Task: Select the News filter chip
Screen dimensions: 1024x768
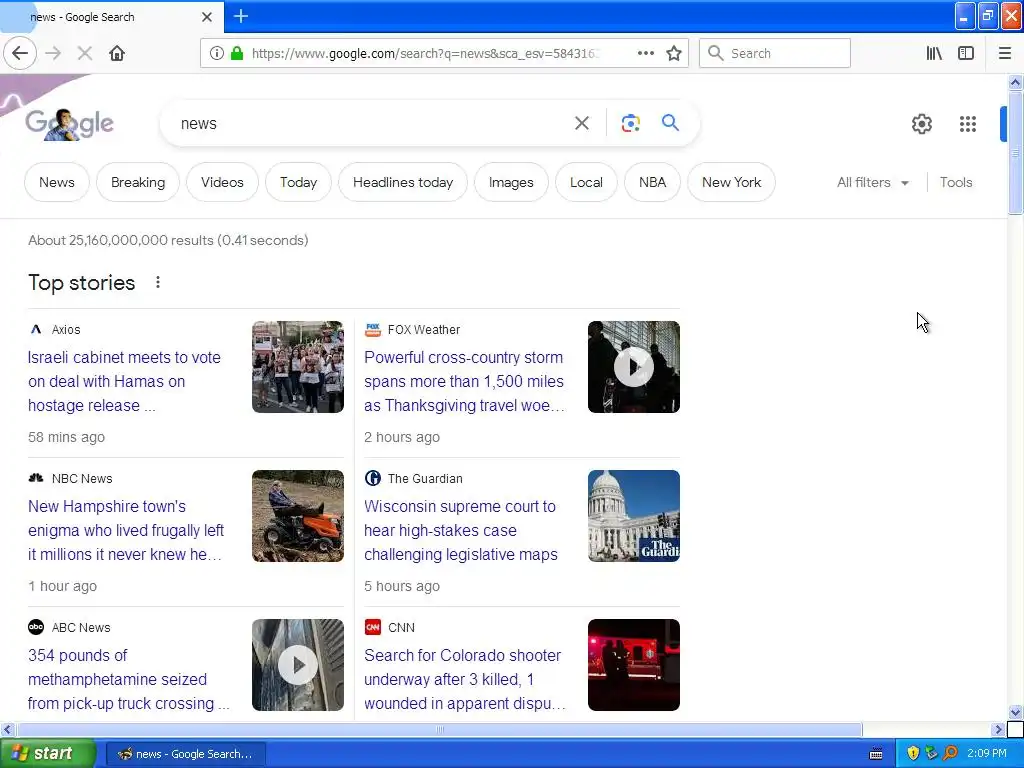Action: (x=57, y=182)
